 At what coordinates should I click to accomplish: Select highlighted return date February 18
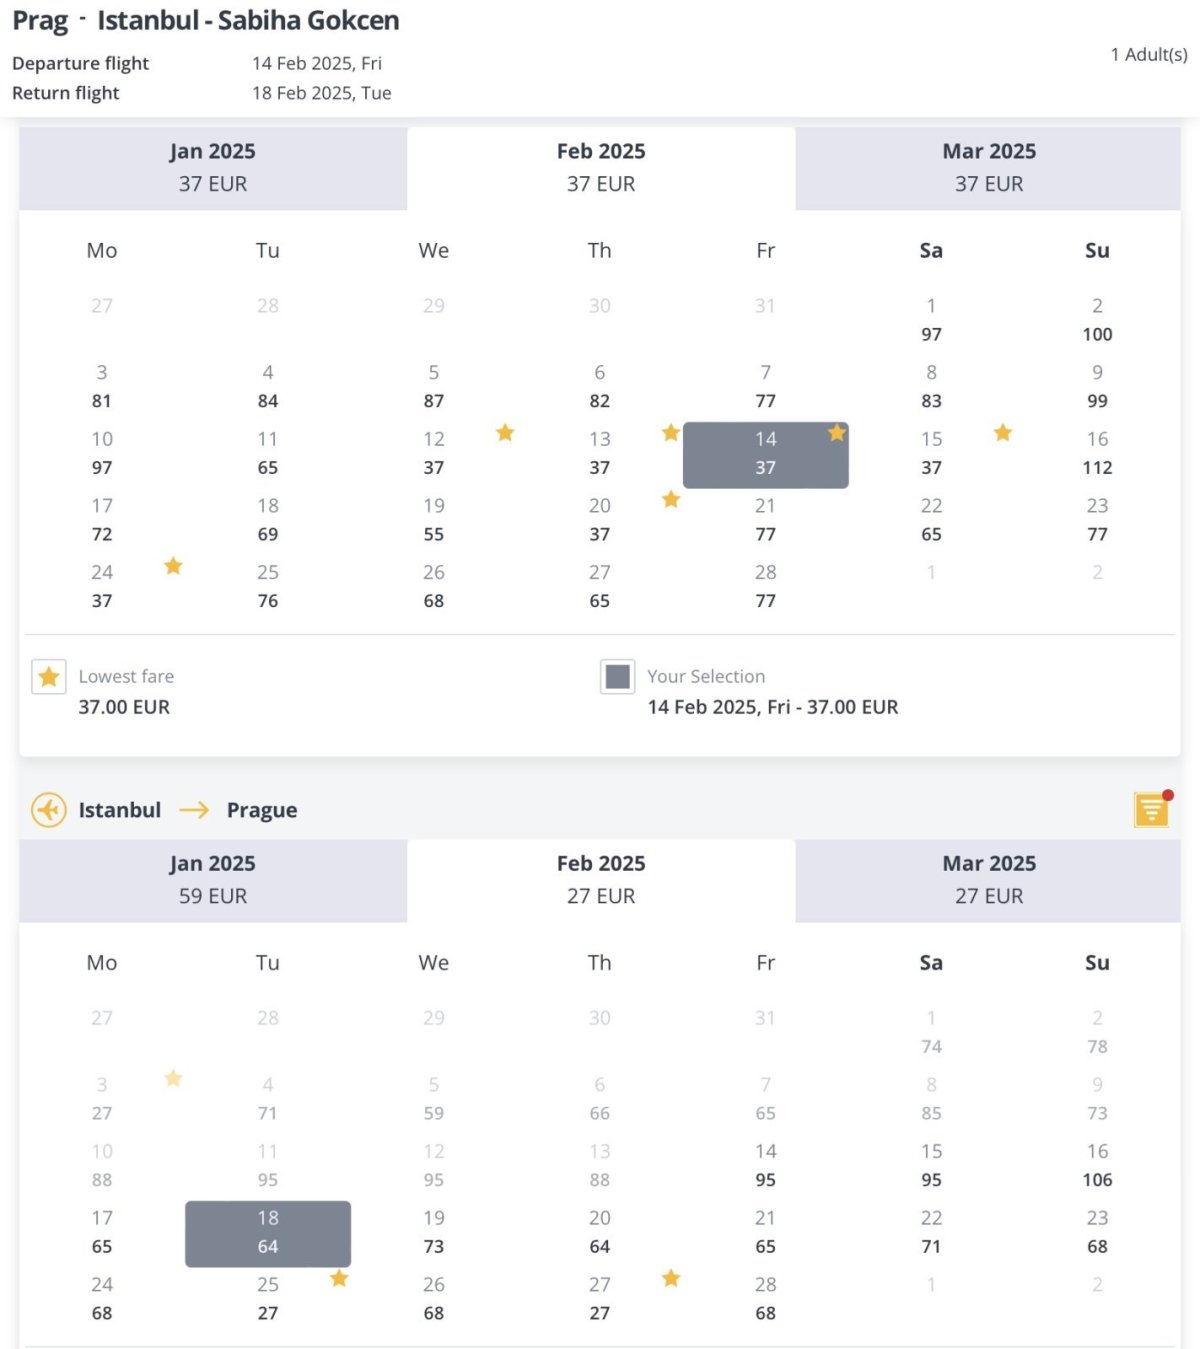coord(268,1233)
